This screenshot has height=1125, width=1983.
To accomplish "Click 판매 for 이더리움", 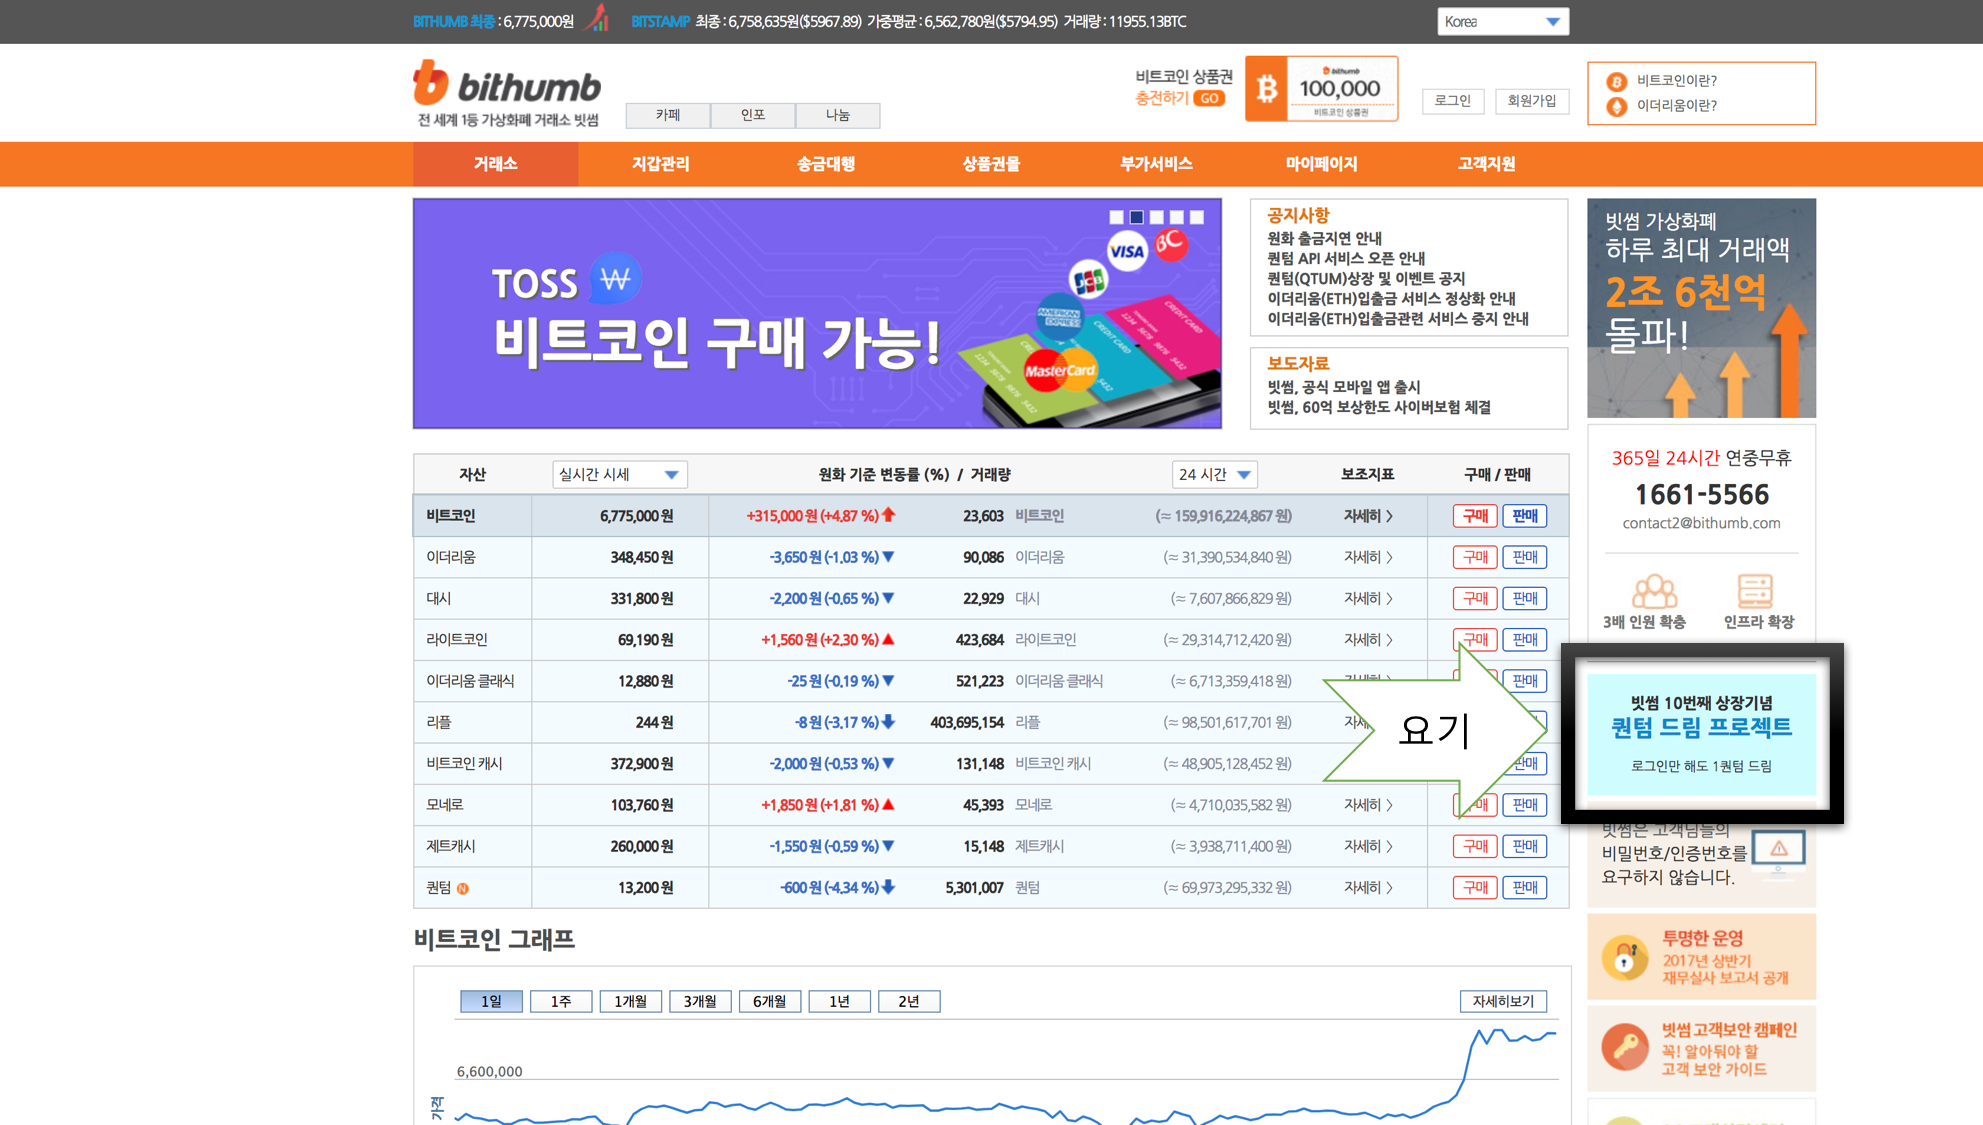I will tap(1524, 557).
